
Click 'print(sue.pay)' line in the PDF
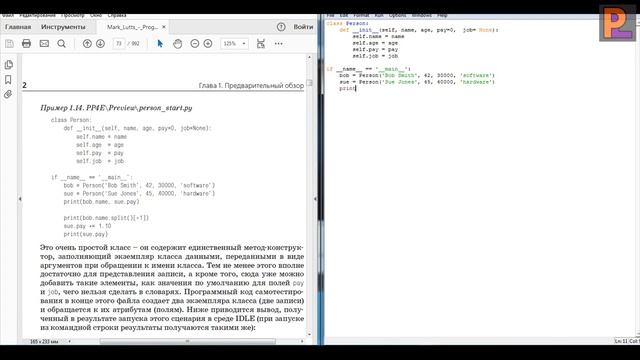[86, 234]
